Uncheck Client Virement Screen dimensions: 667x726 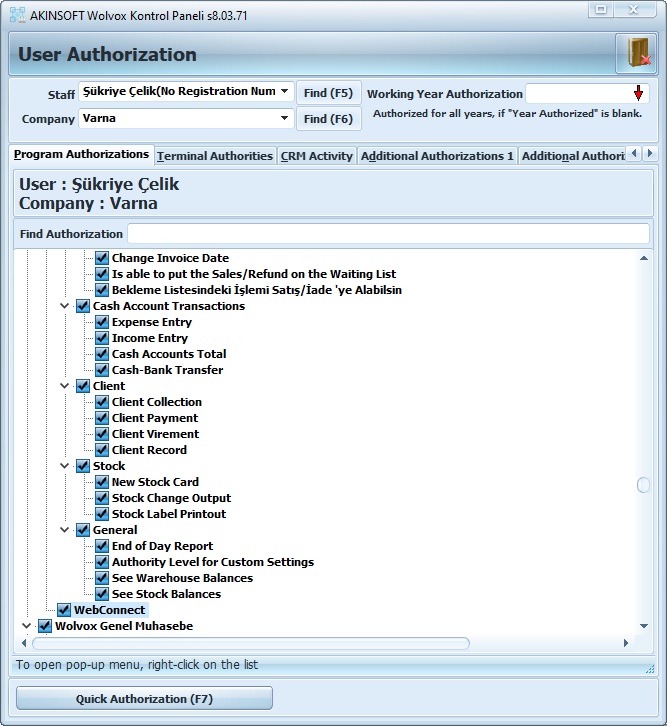pyautogui.click(x=102, y=434)
